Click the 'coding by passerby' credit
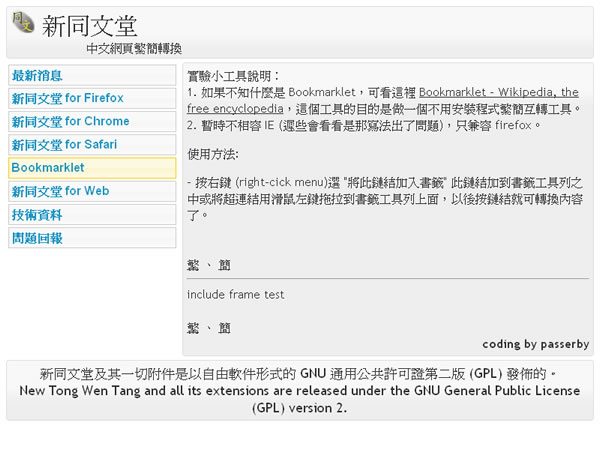 point(535,344)
